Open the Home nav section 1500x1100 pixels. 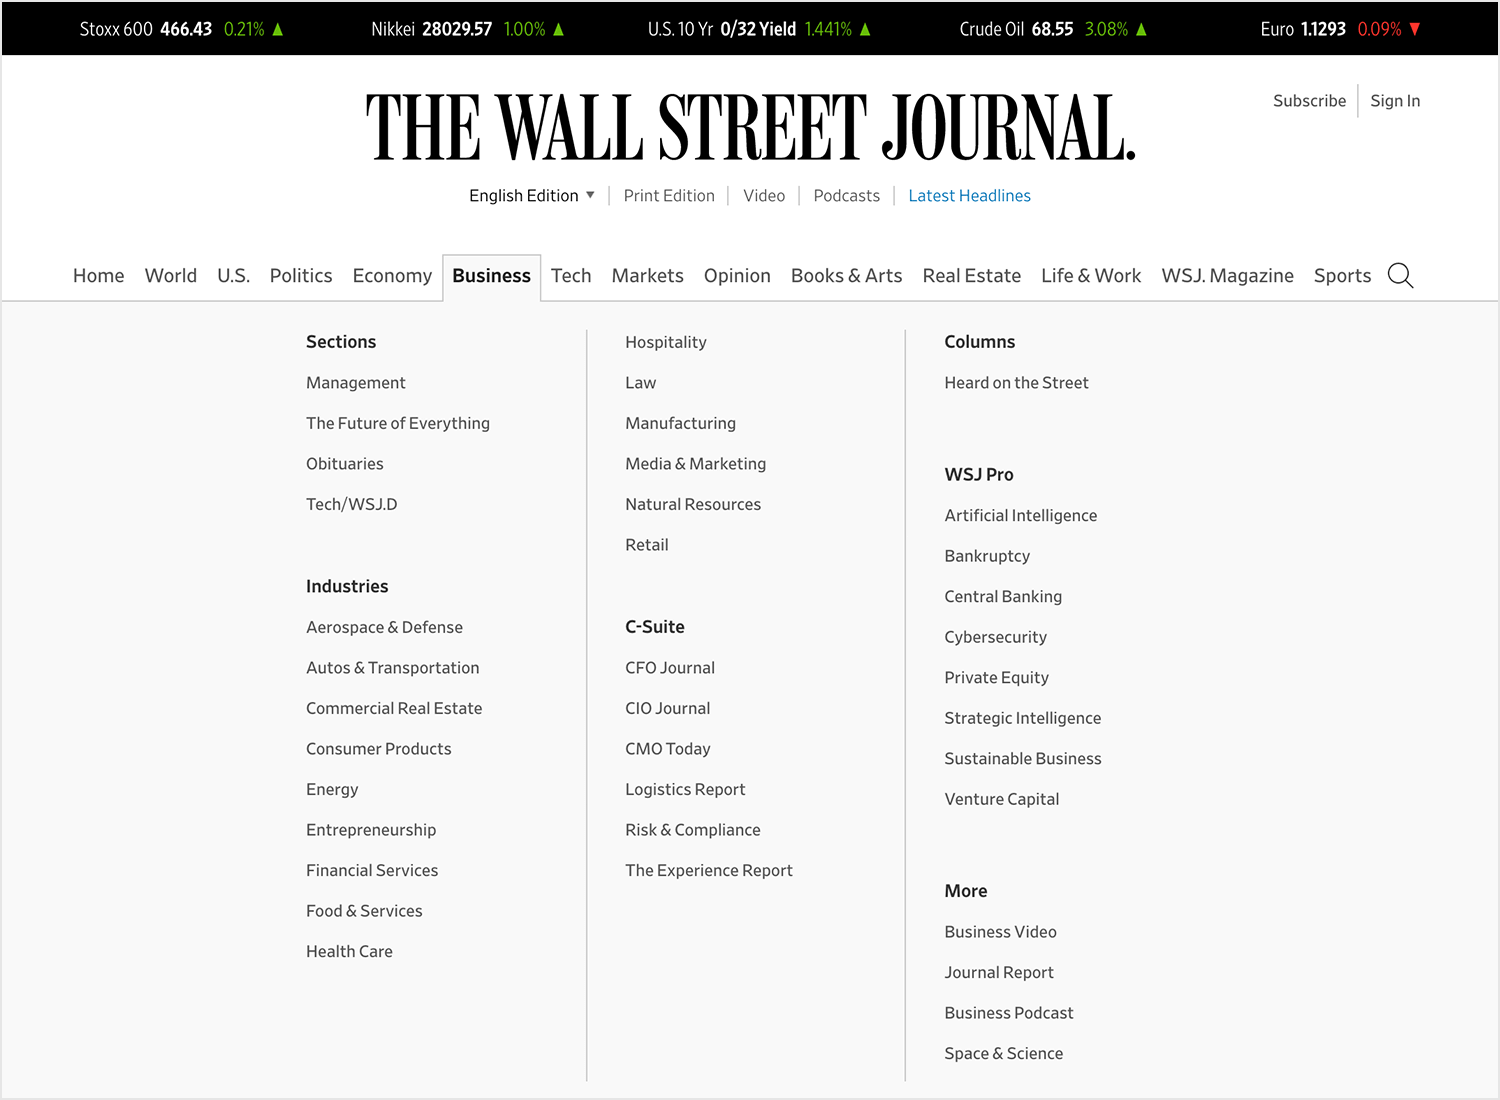point(99,276)
